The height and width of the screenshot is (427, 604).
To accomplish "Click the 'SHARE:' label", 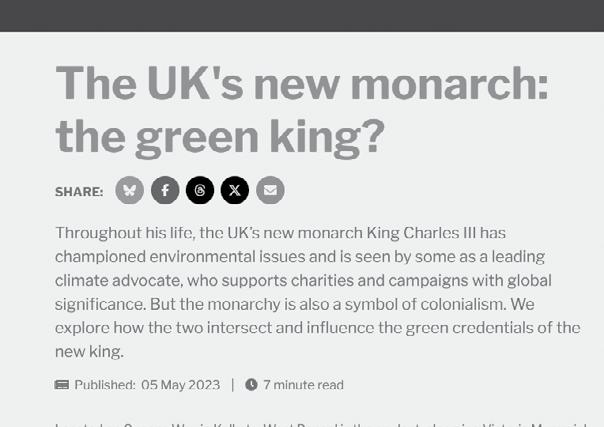I will (79, 192).
